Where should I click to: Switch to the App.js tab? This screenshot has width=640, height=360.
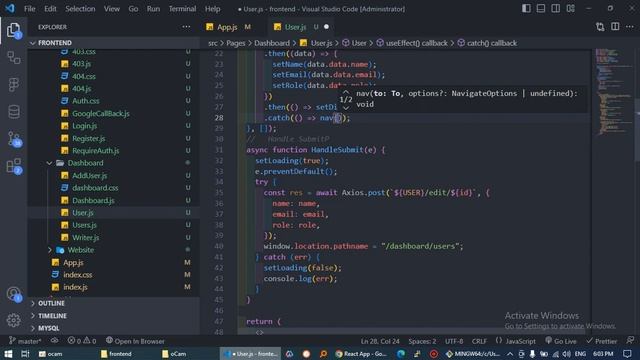click(227, 27)
